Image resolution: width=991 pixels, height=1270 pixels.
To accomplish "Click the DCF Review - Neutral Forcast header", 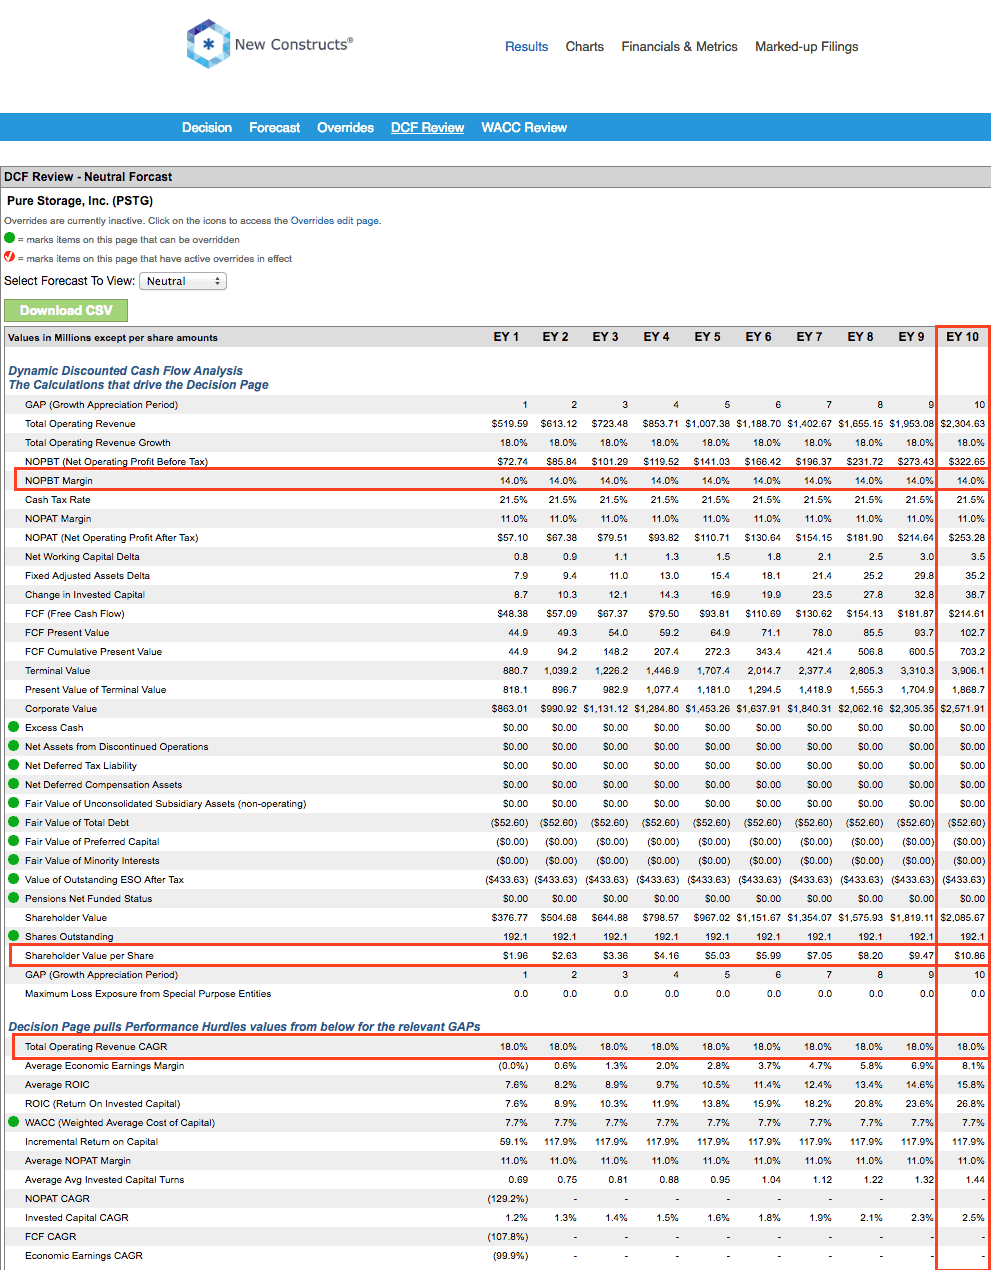I will click(88, 177).
